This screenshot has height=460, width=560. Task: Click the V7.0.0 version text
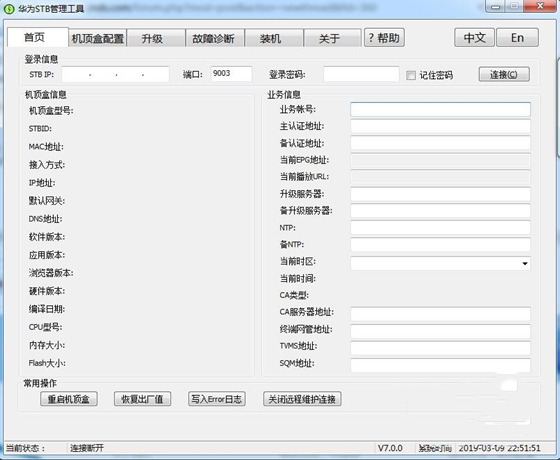tap(390, 448)
